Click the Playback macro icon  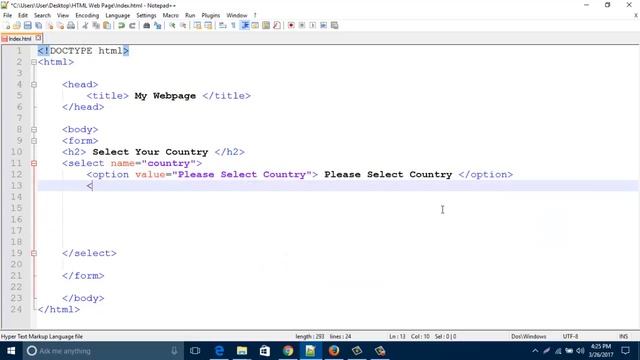coord(313,25)
